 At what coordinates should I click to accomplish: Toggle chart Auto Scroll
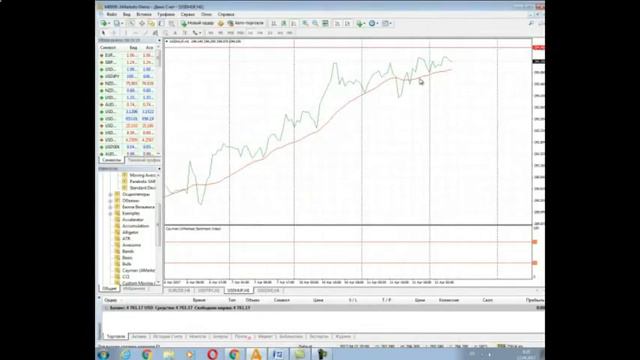coord(337,23)
